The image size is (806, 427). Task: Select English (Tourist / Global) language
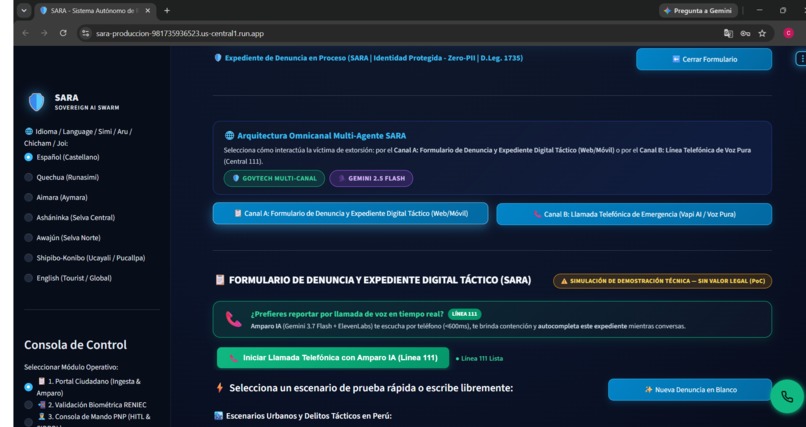[x=68, y=278]
